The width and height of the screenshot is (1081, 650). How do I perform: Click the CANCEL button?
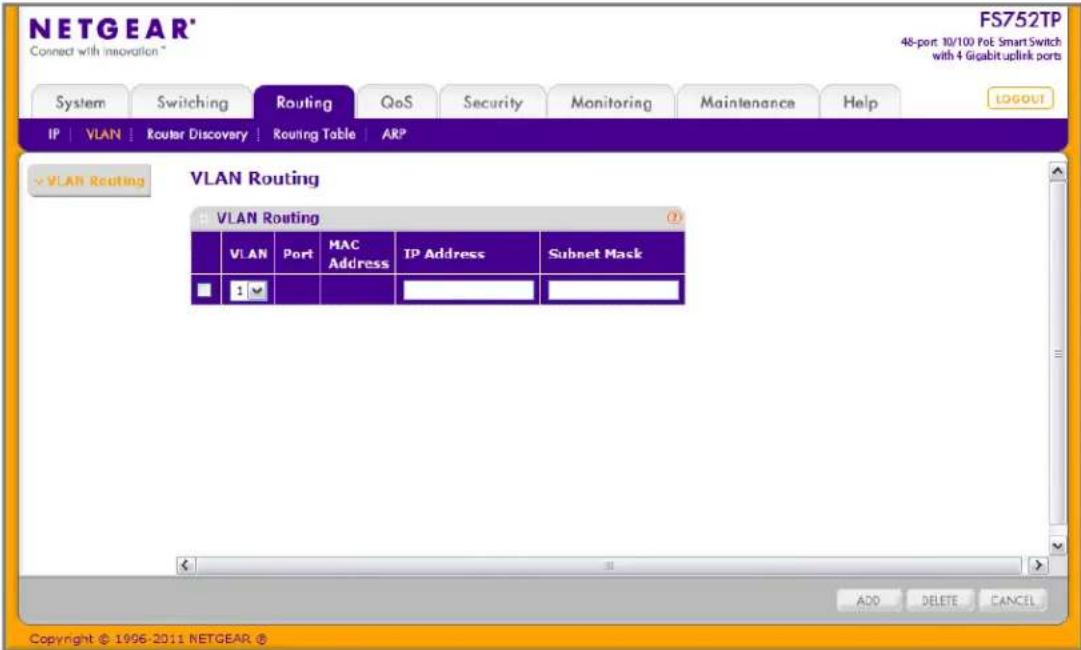pyautogui.click(x=1012, y=600)
